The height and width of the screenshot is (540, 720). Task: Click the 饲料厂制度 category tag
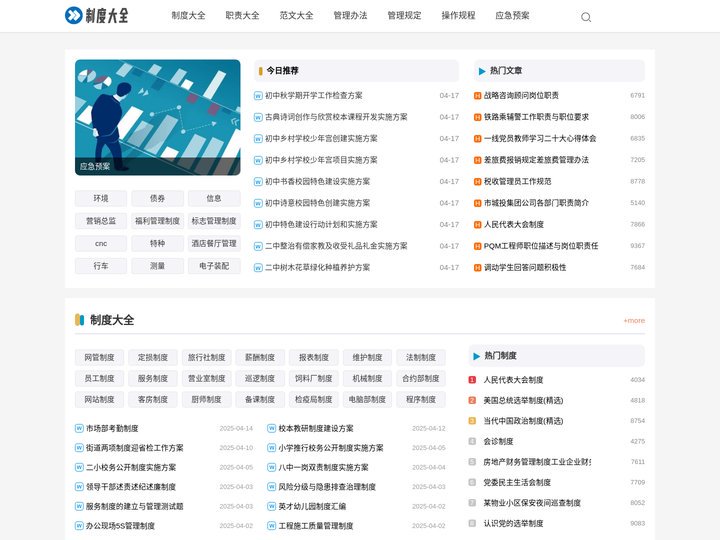[314, 378]
